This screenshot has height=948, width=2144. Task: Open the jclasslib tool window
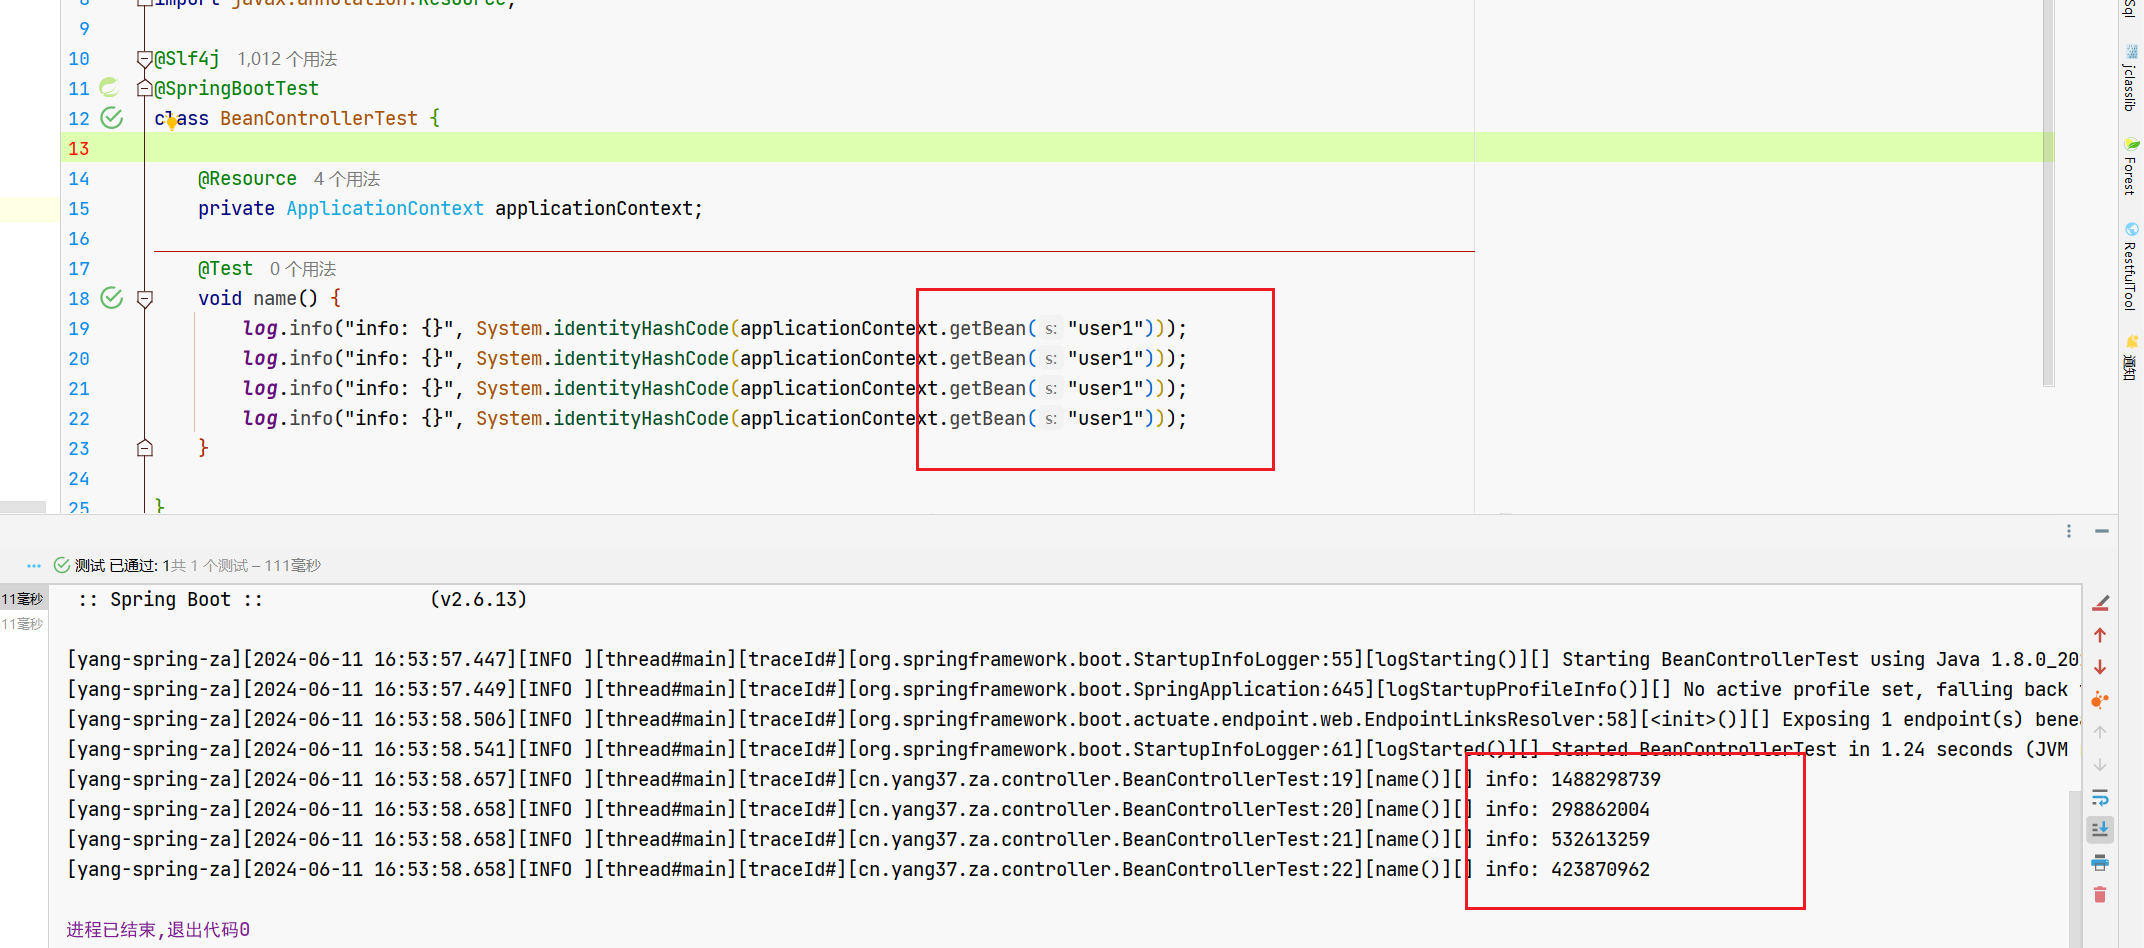2131,78
